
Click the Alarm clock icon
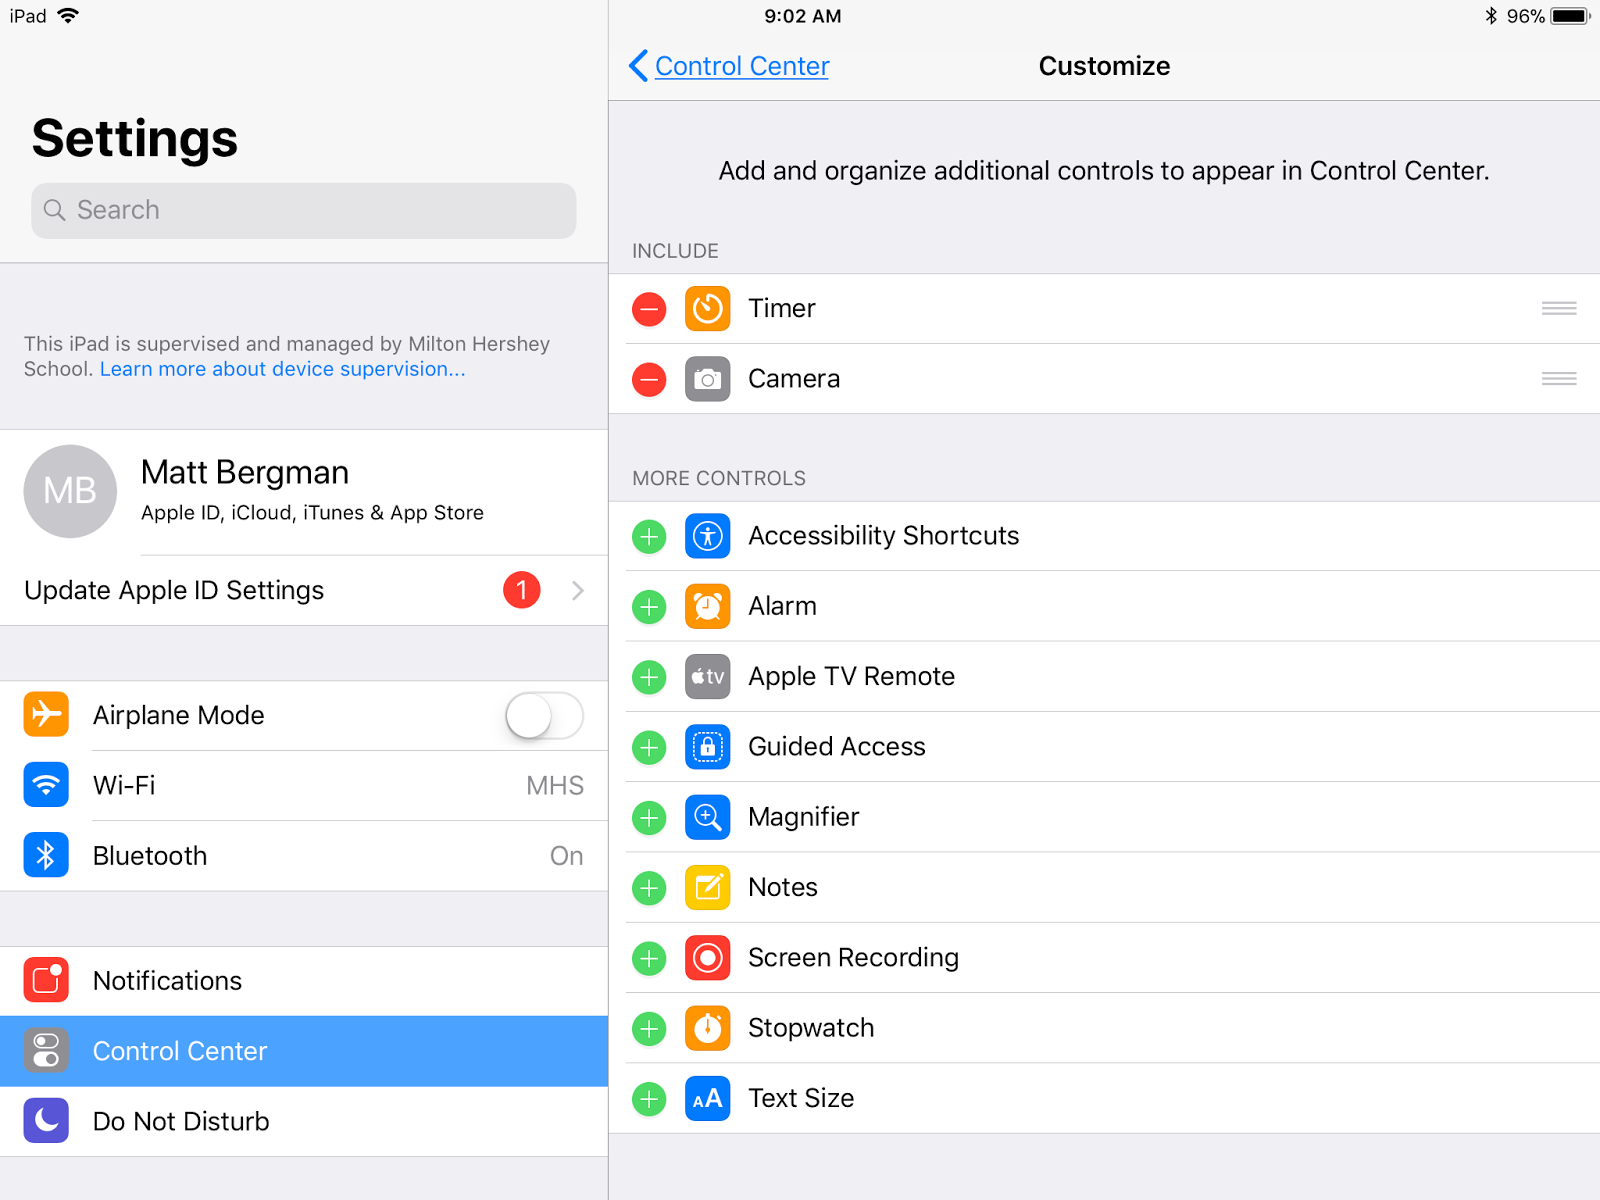pyautogui.click(x=707, y=606)
